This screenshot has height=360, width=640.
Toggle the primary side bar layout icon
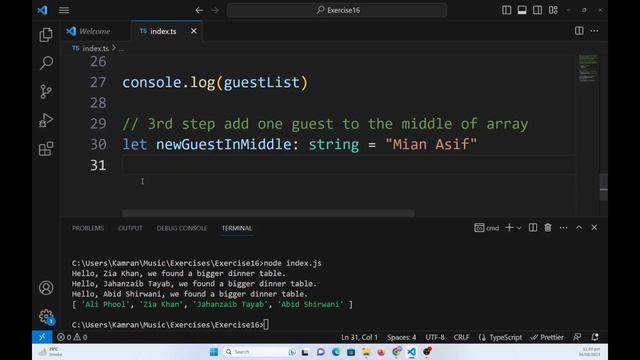tap(507, 10)
